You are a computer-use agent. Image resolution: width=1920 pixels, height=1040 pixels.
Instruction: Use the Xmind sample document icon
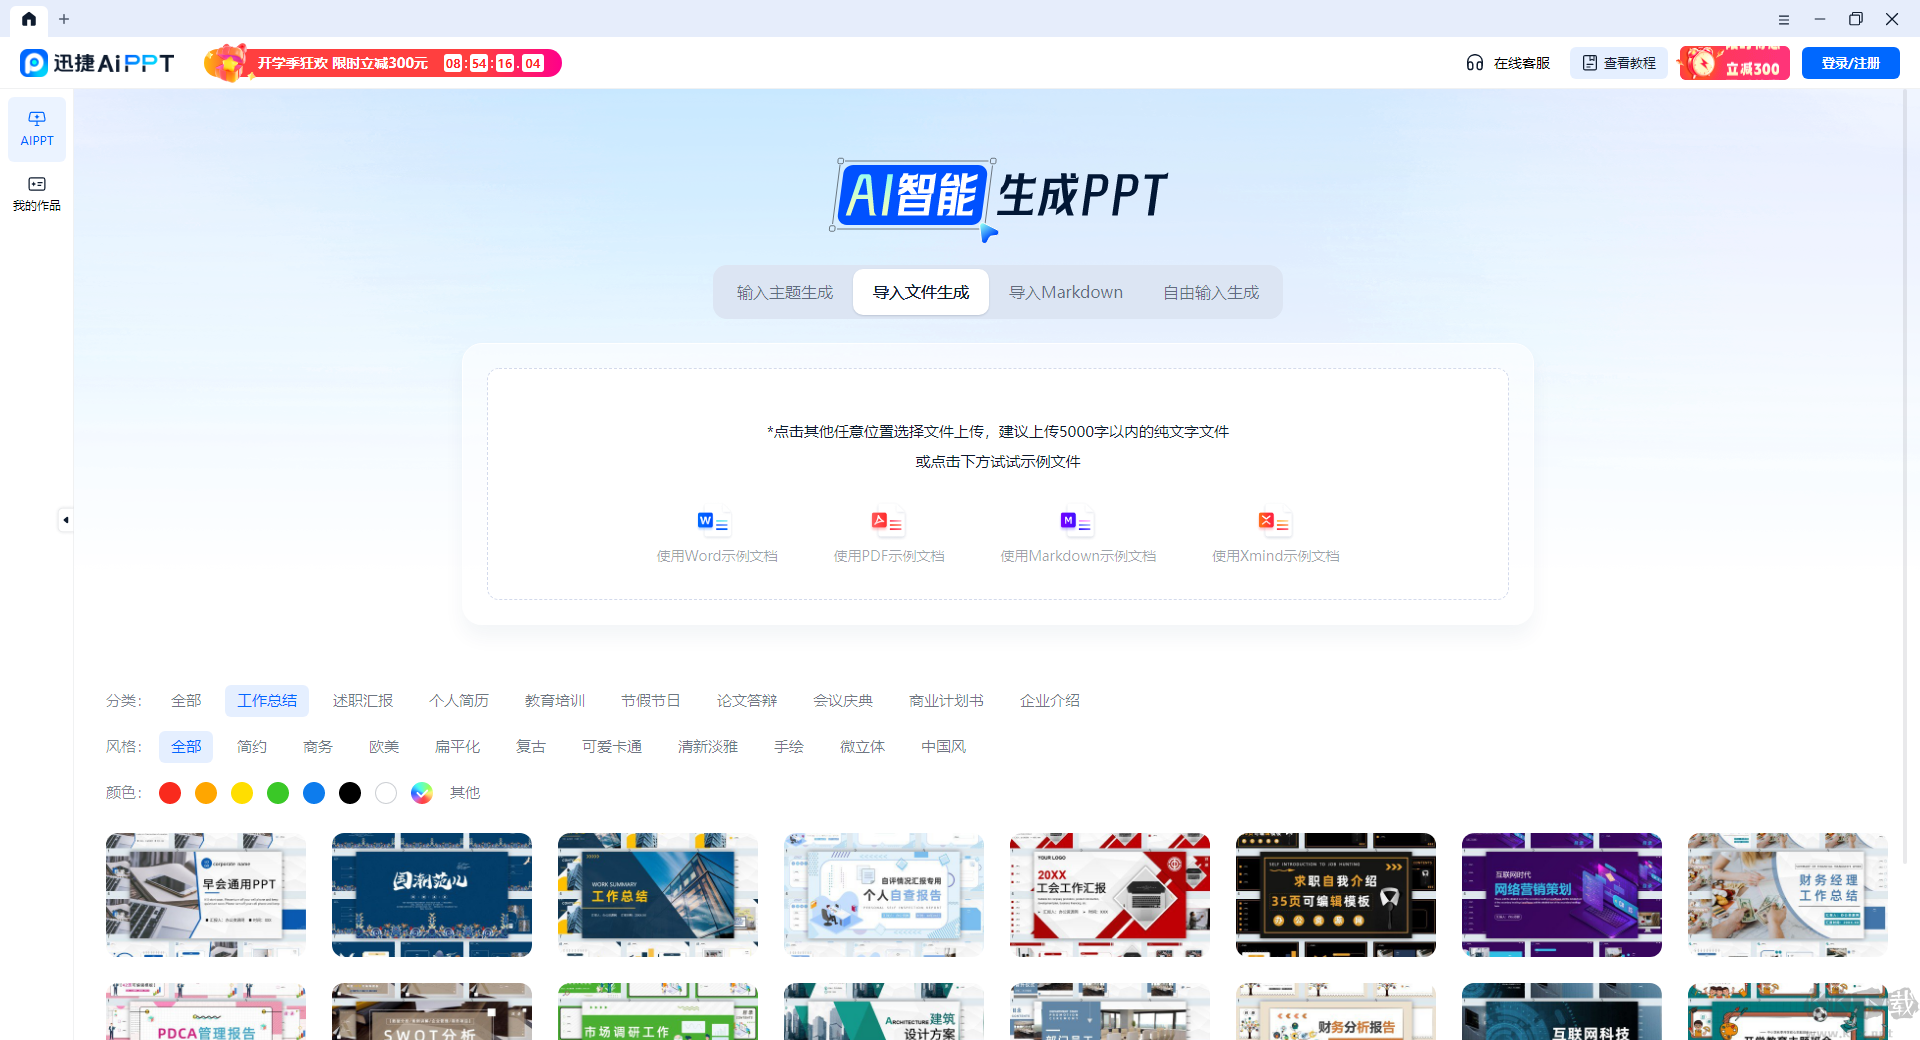pos(1274,522)
